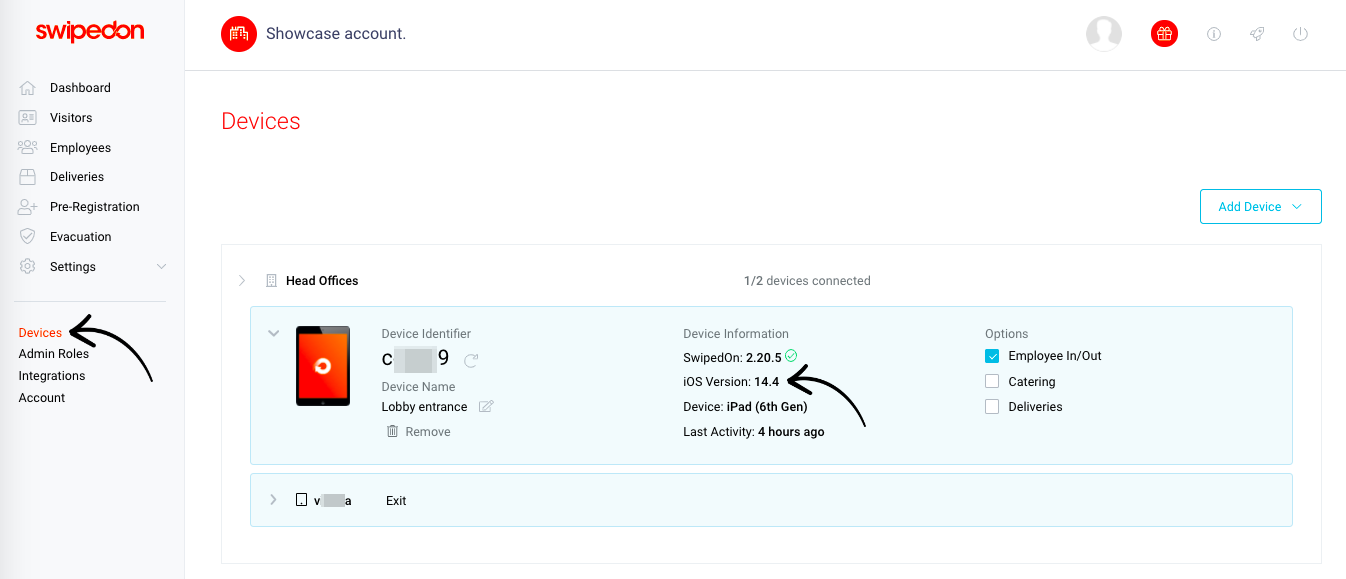
Task: Enable the Catering option checkbox
Action: (992, 381)
